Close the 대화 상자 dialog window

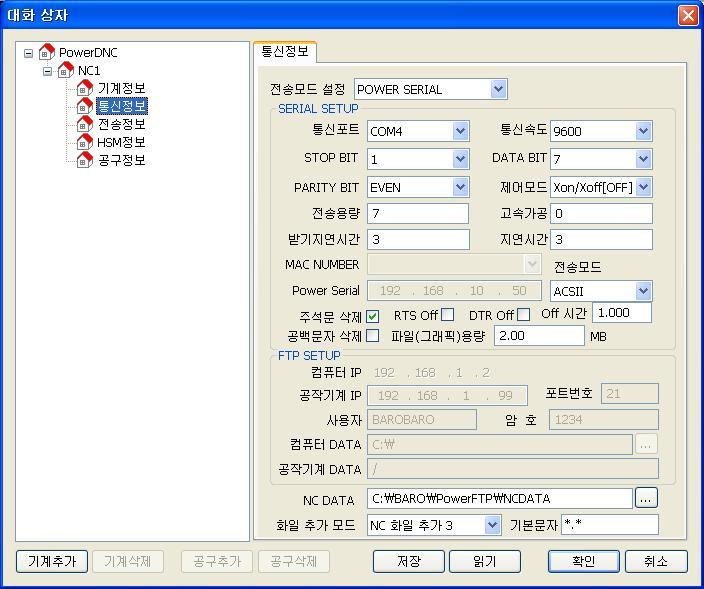click(688, 15)
